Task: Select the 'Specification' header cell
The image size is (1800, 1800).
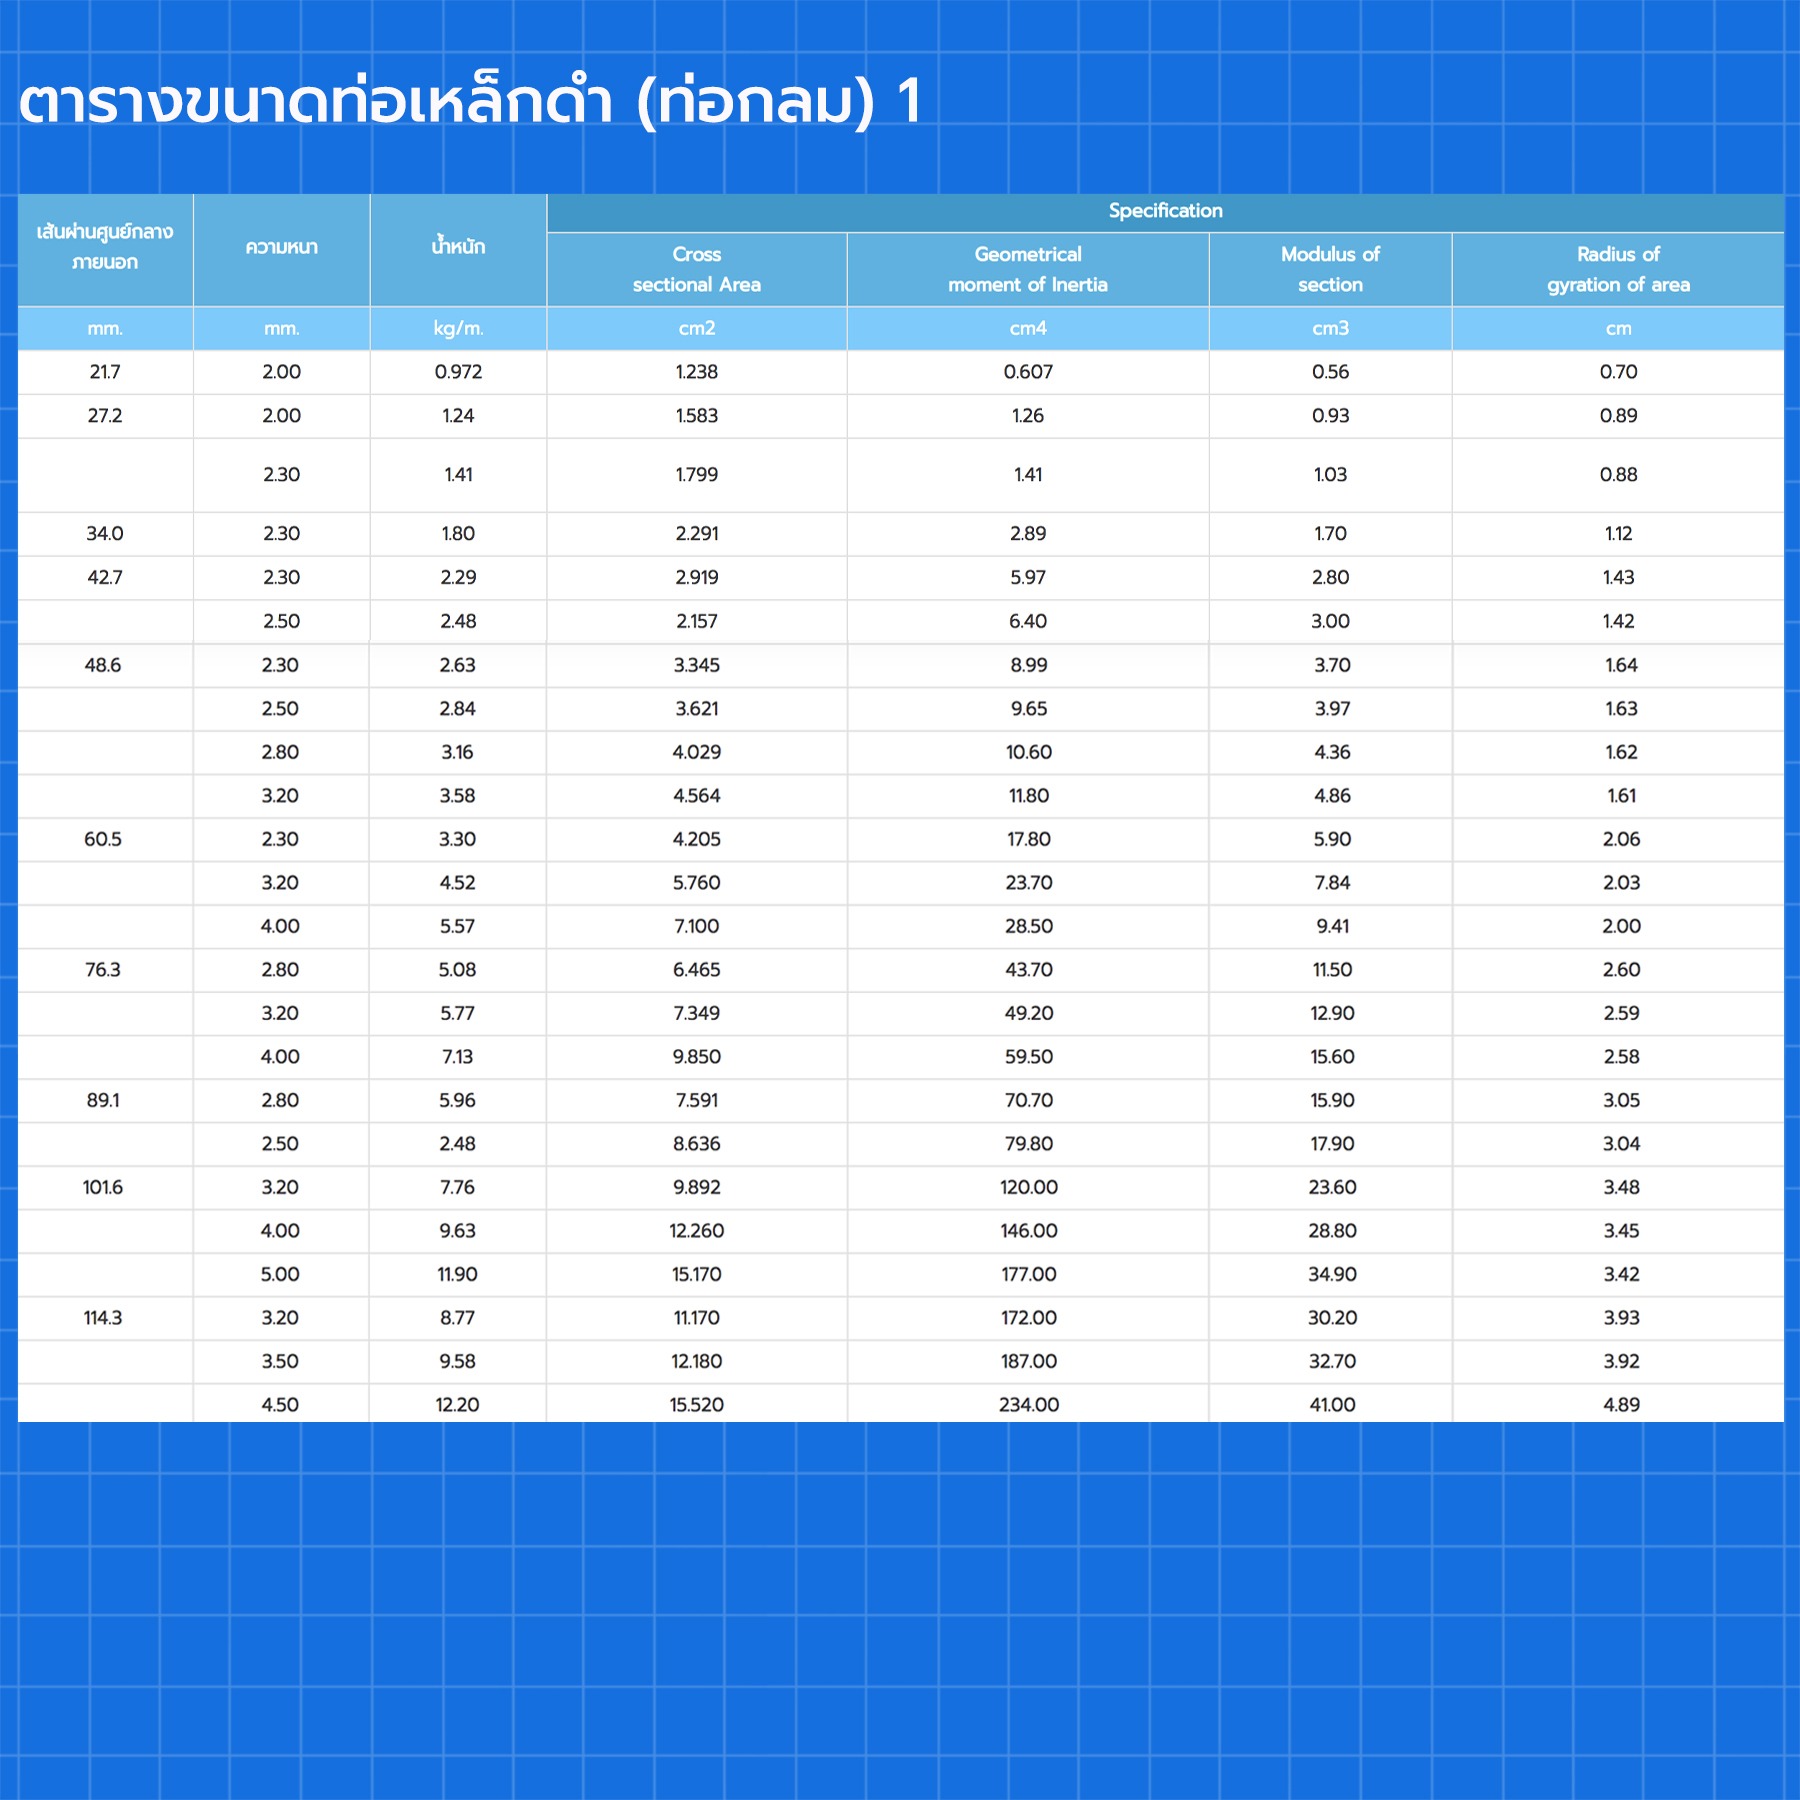Action: pos(1165,211)
